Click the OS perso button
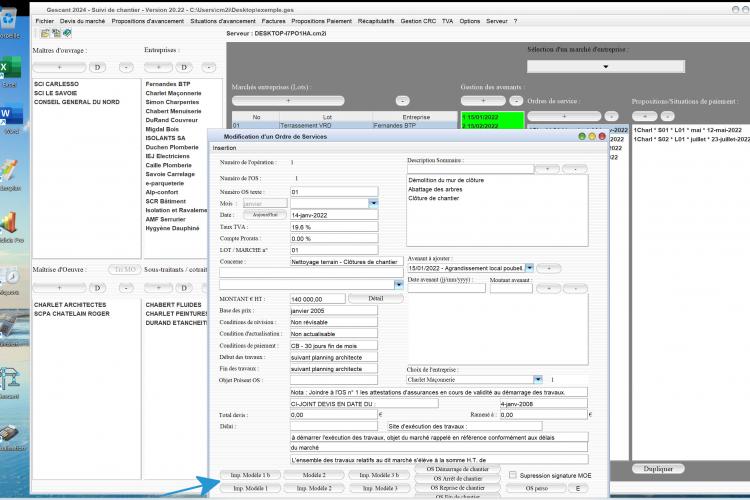The height and width of the screenshot is (500, 750). 536,488
